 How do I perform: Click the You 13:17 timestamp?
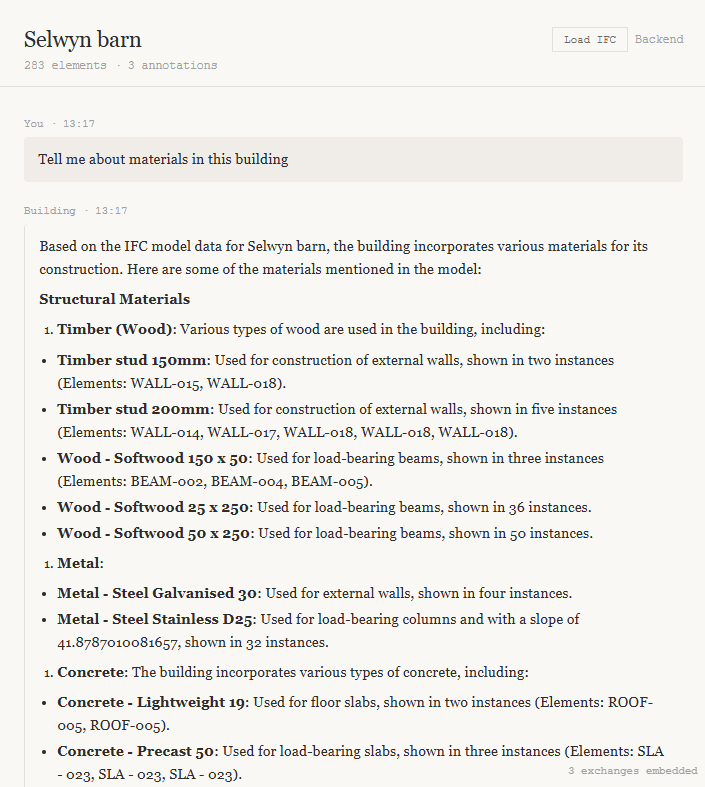[59, 124]
